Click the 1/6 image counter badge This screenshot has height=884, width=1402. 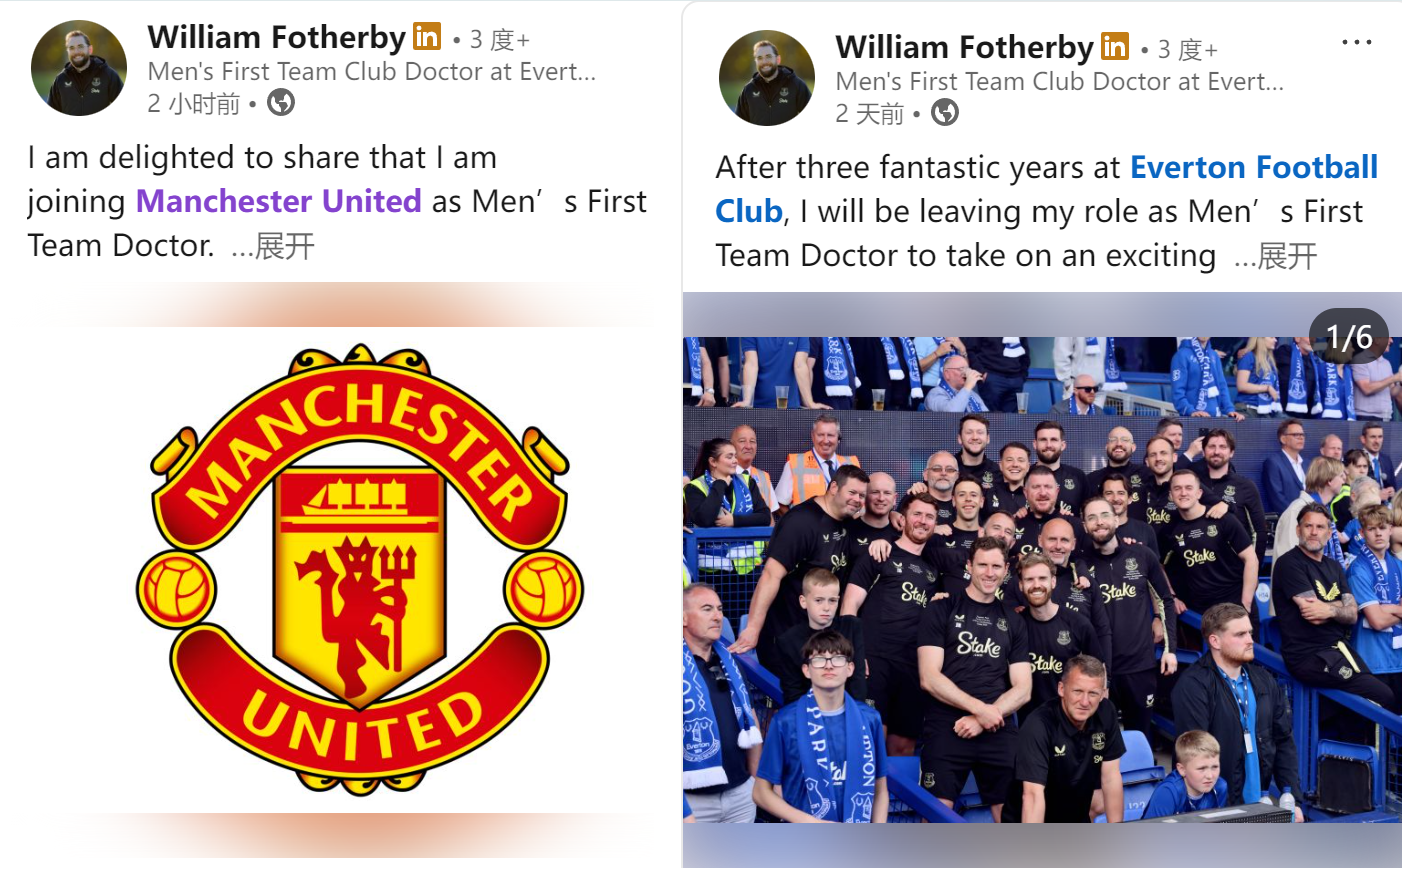pyautogui.click(x=1348, y=337)
